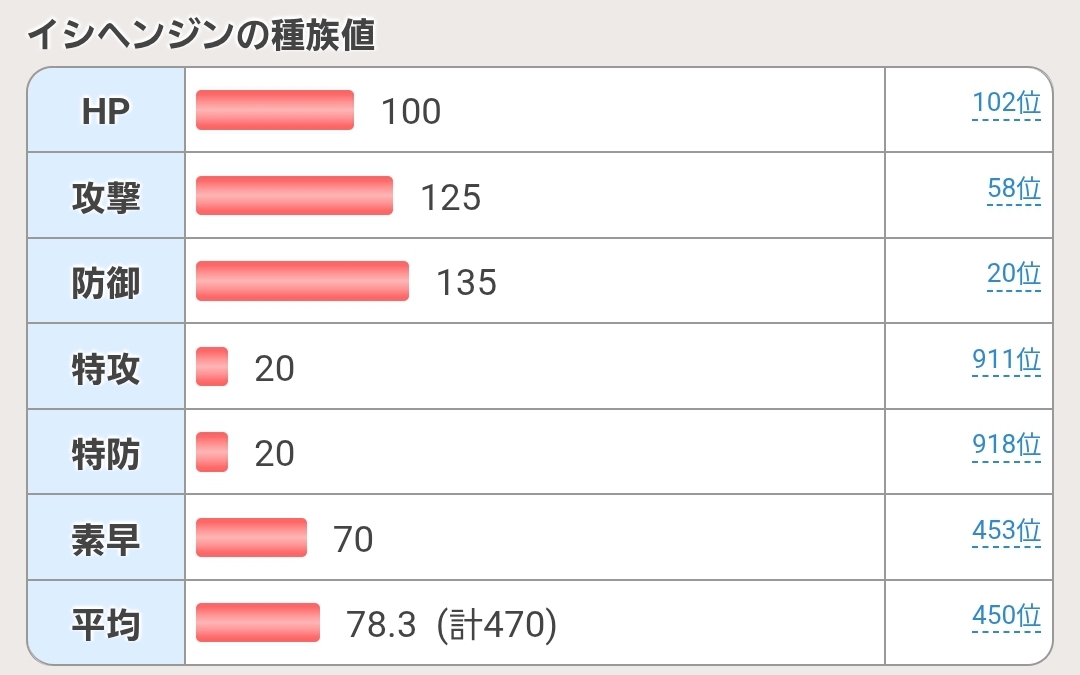Viewport: 1080px width, 675px height.
Task: Click the small red 特防 bar
Action: click(x=212, y=452)
